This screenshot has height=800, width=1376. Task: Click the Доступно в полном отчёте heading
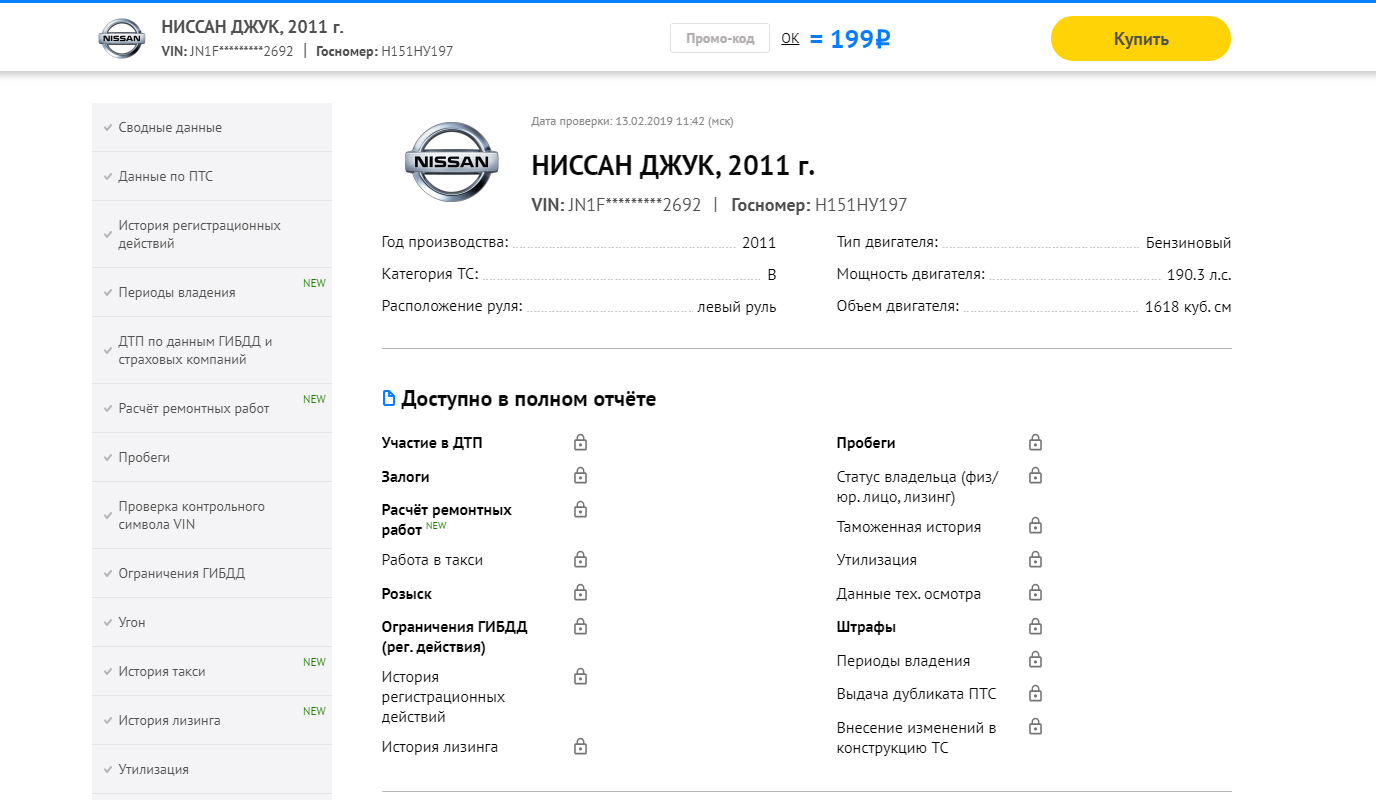click(x=529, y=399)
